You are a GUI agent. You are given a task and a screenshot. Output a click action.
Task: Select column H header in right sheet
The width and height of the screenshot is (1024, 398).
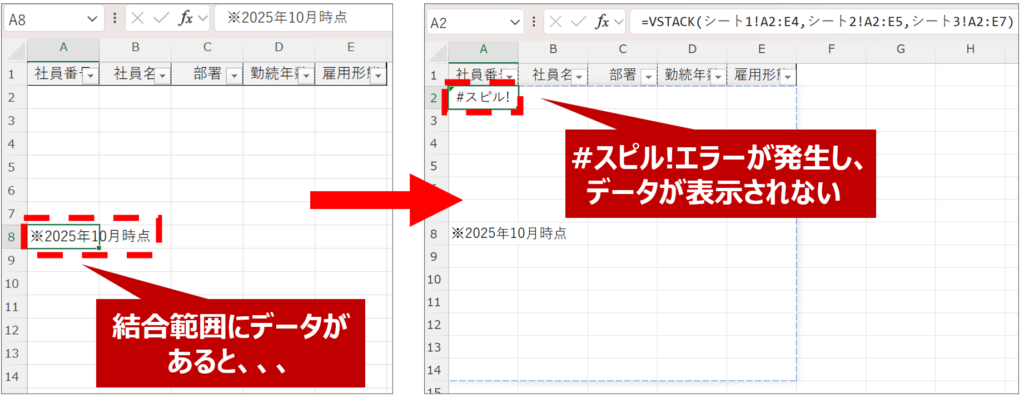click(x=970, y=49)
